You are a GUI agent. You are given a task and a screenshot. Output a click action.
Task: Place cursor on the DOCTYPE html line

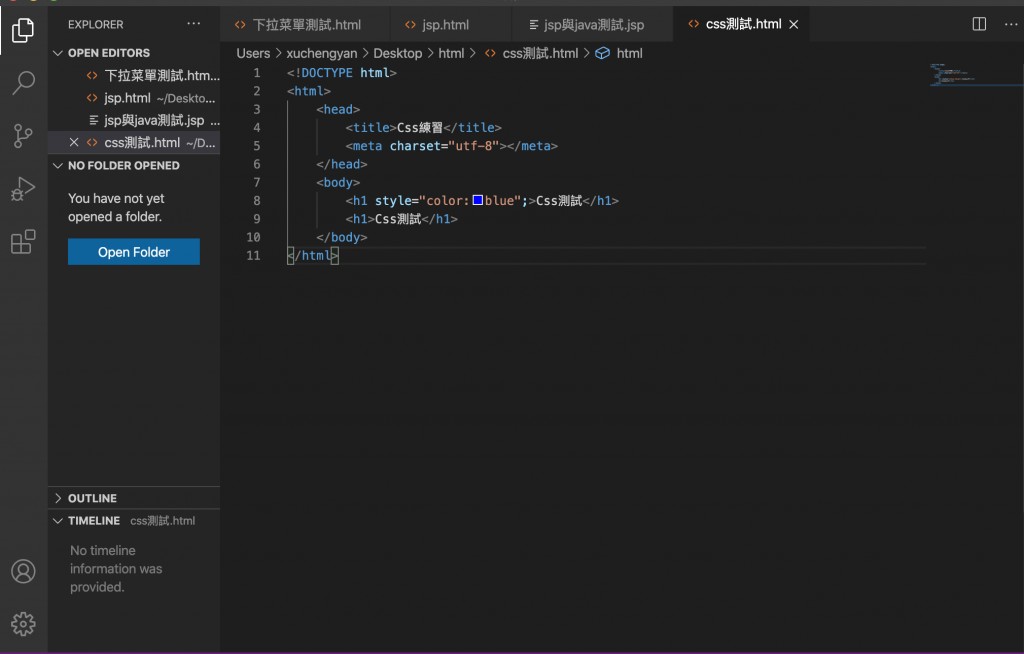342,73
